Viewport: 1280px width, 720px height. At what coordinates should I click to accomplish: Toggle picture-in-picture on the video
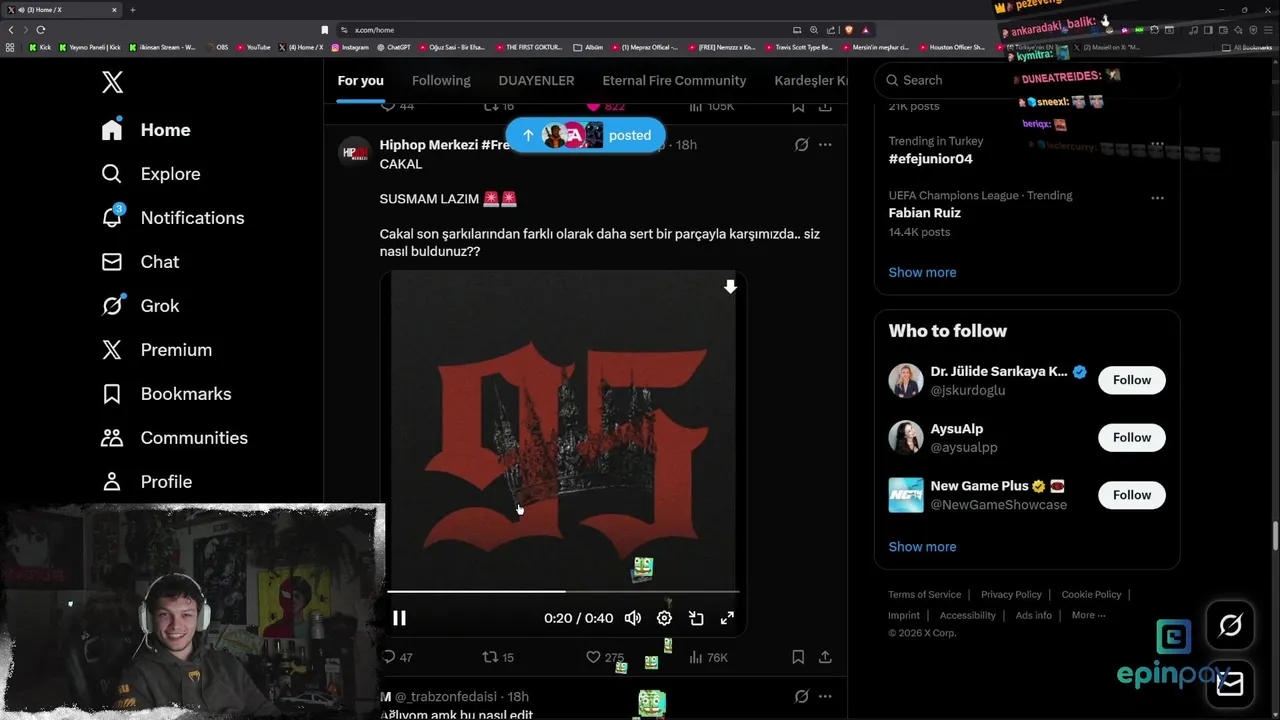click(696, 618)
